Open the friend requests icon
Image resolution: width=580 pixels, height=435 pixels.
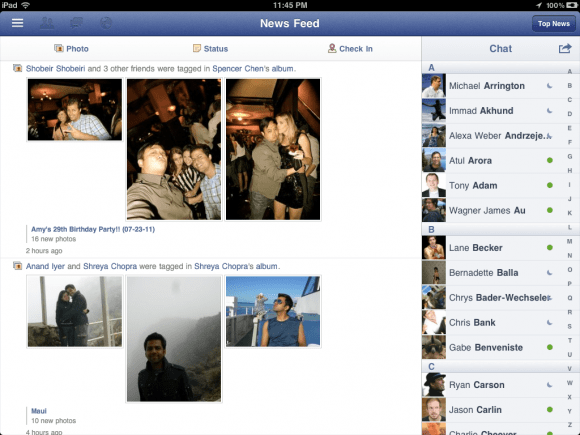click(x=47, y=23)
